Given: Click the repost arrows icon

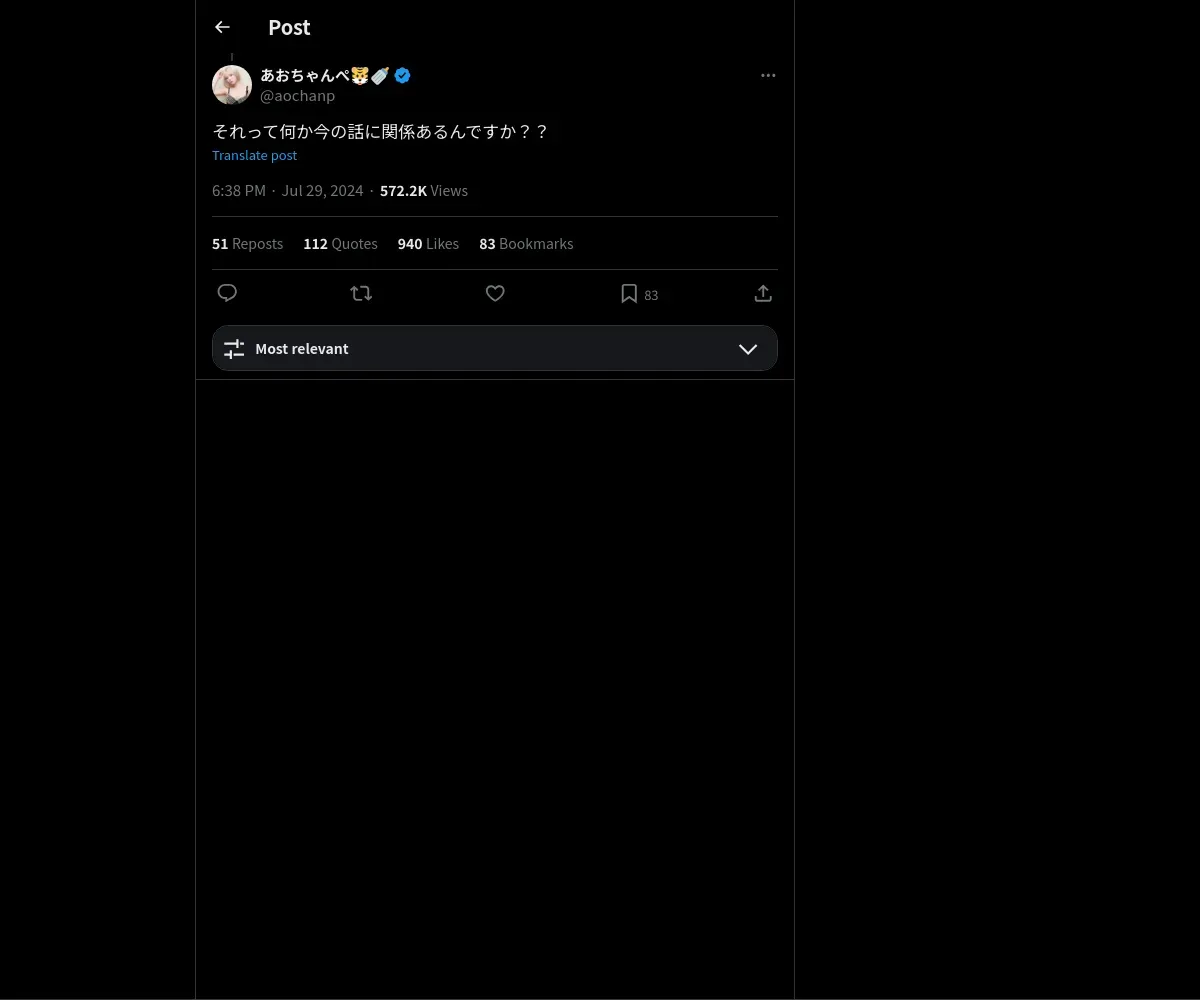Looking at the screenshot, I should tap(361, 293).
